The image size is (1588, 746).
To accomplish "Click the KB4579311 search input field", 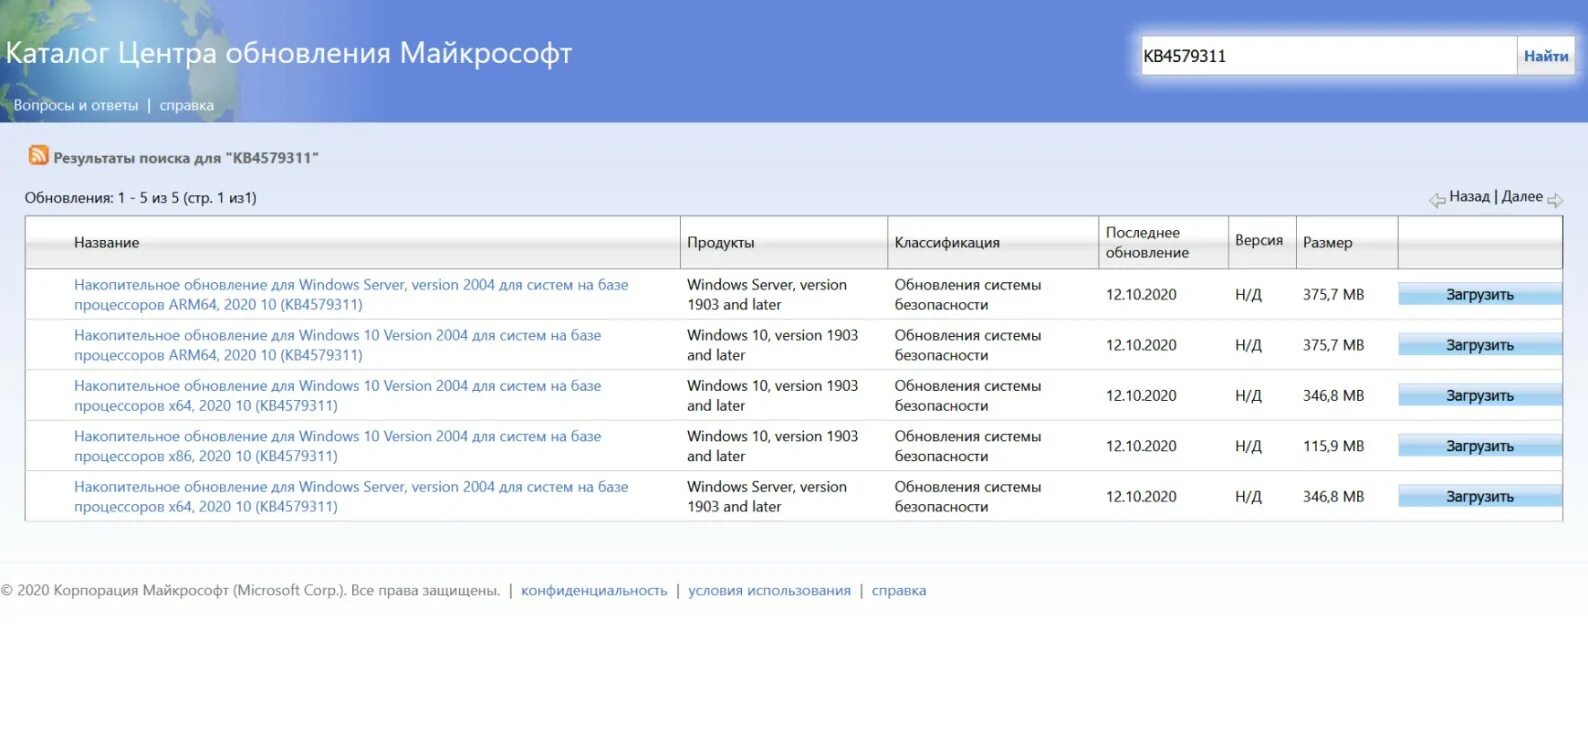I will click(1328, 56).
